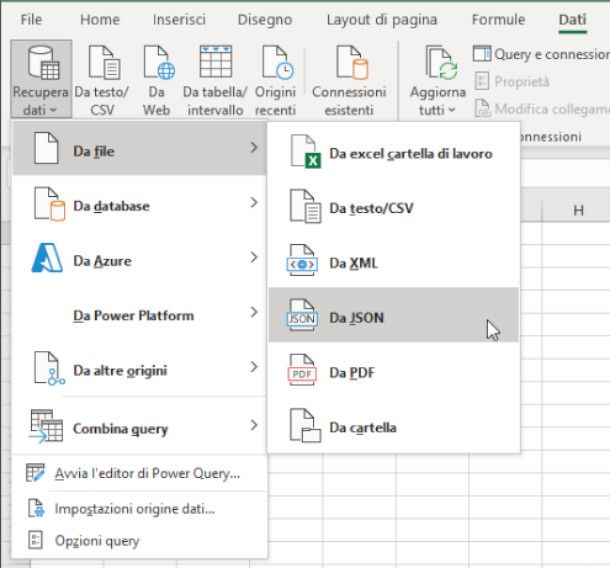Select column H header
Screen dimensions: 610x568
tap(577, 210)
